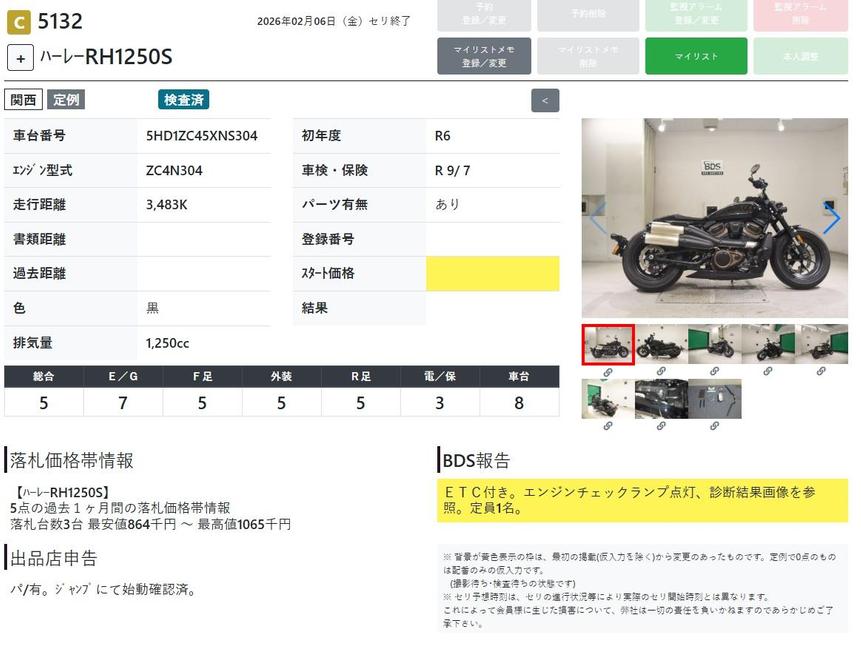Click the 本人調整 button

[x=800, y=56]
